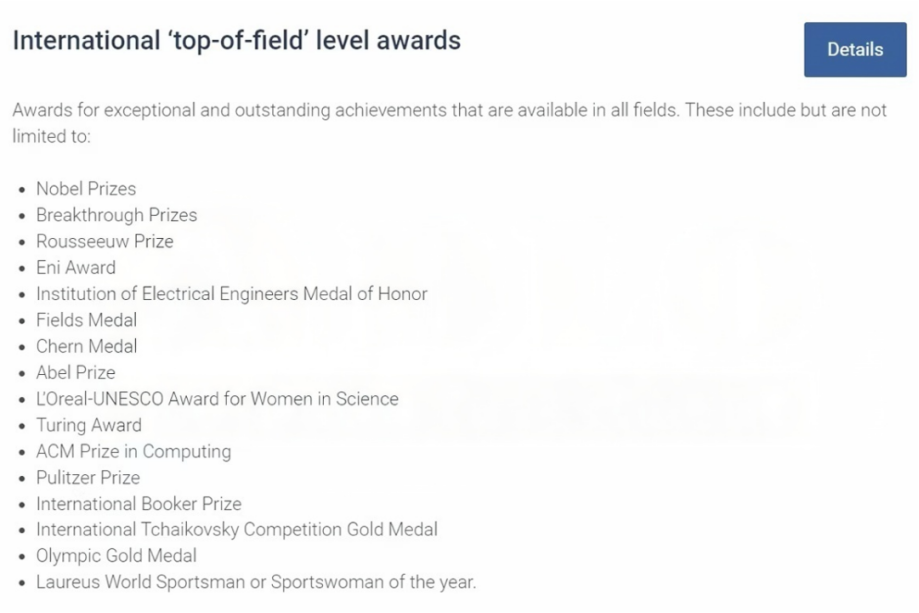Select the Pulitzer Prize item
The image size is (919, 613).
(x=89, y=478)
